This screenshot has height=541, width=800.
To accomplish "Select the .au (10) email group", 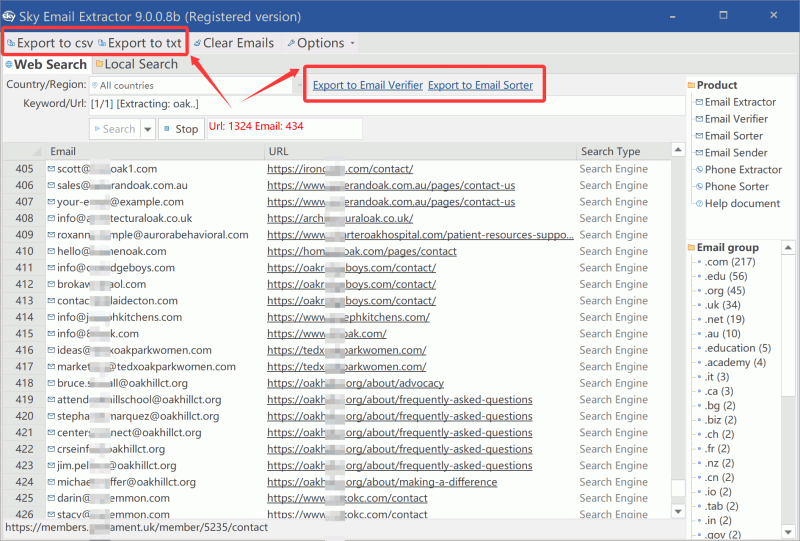I will click(x=722, y=333).
